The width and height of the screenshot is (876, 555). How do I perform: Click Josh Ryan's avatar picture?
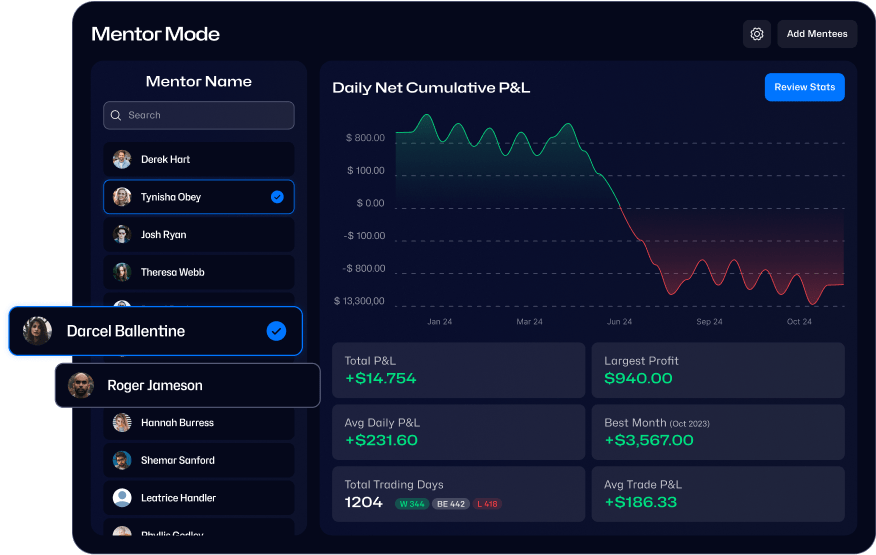(122, 235)
